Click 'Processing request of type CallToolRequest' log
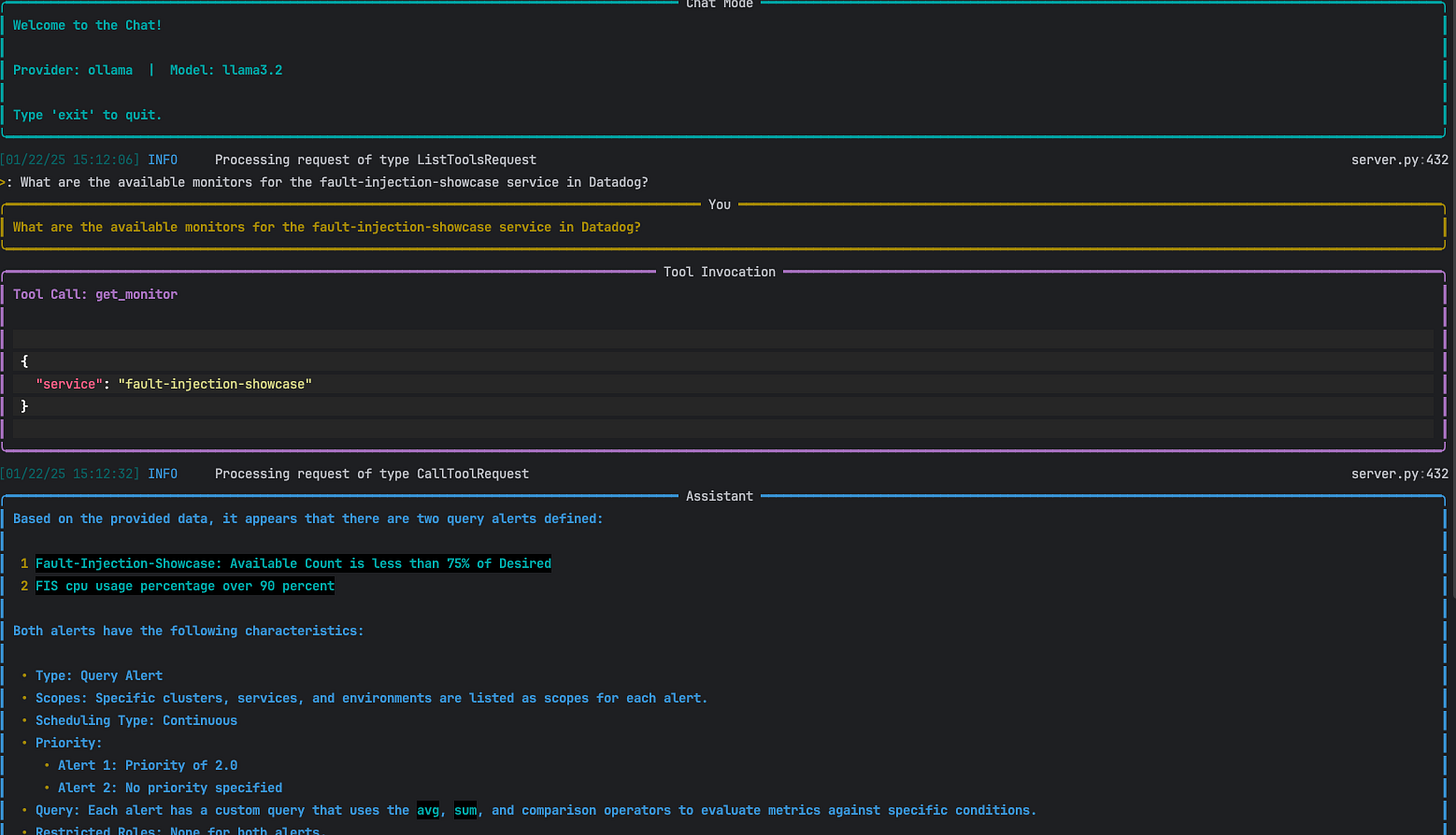 click(372, 473)
